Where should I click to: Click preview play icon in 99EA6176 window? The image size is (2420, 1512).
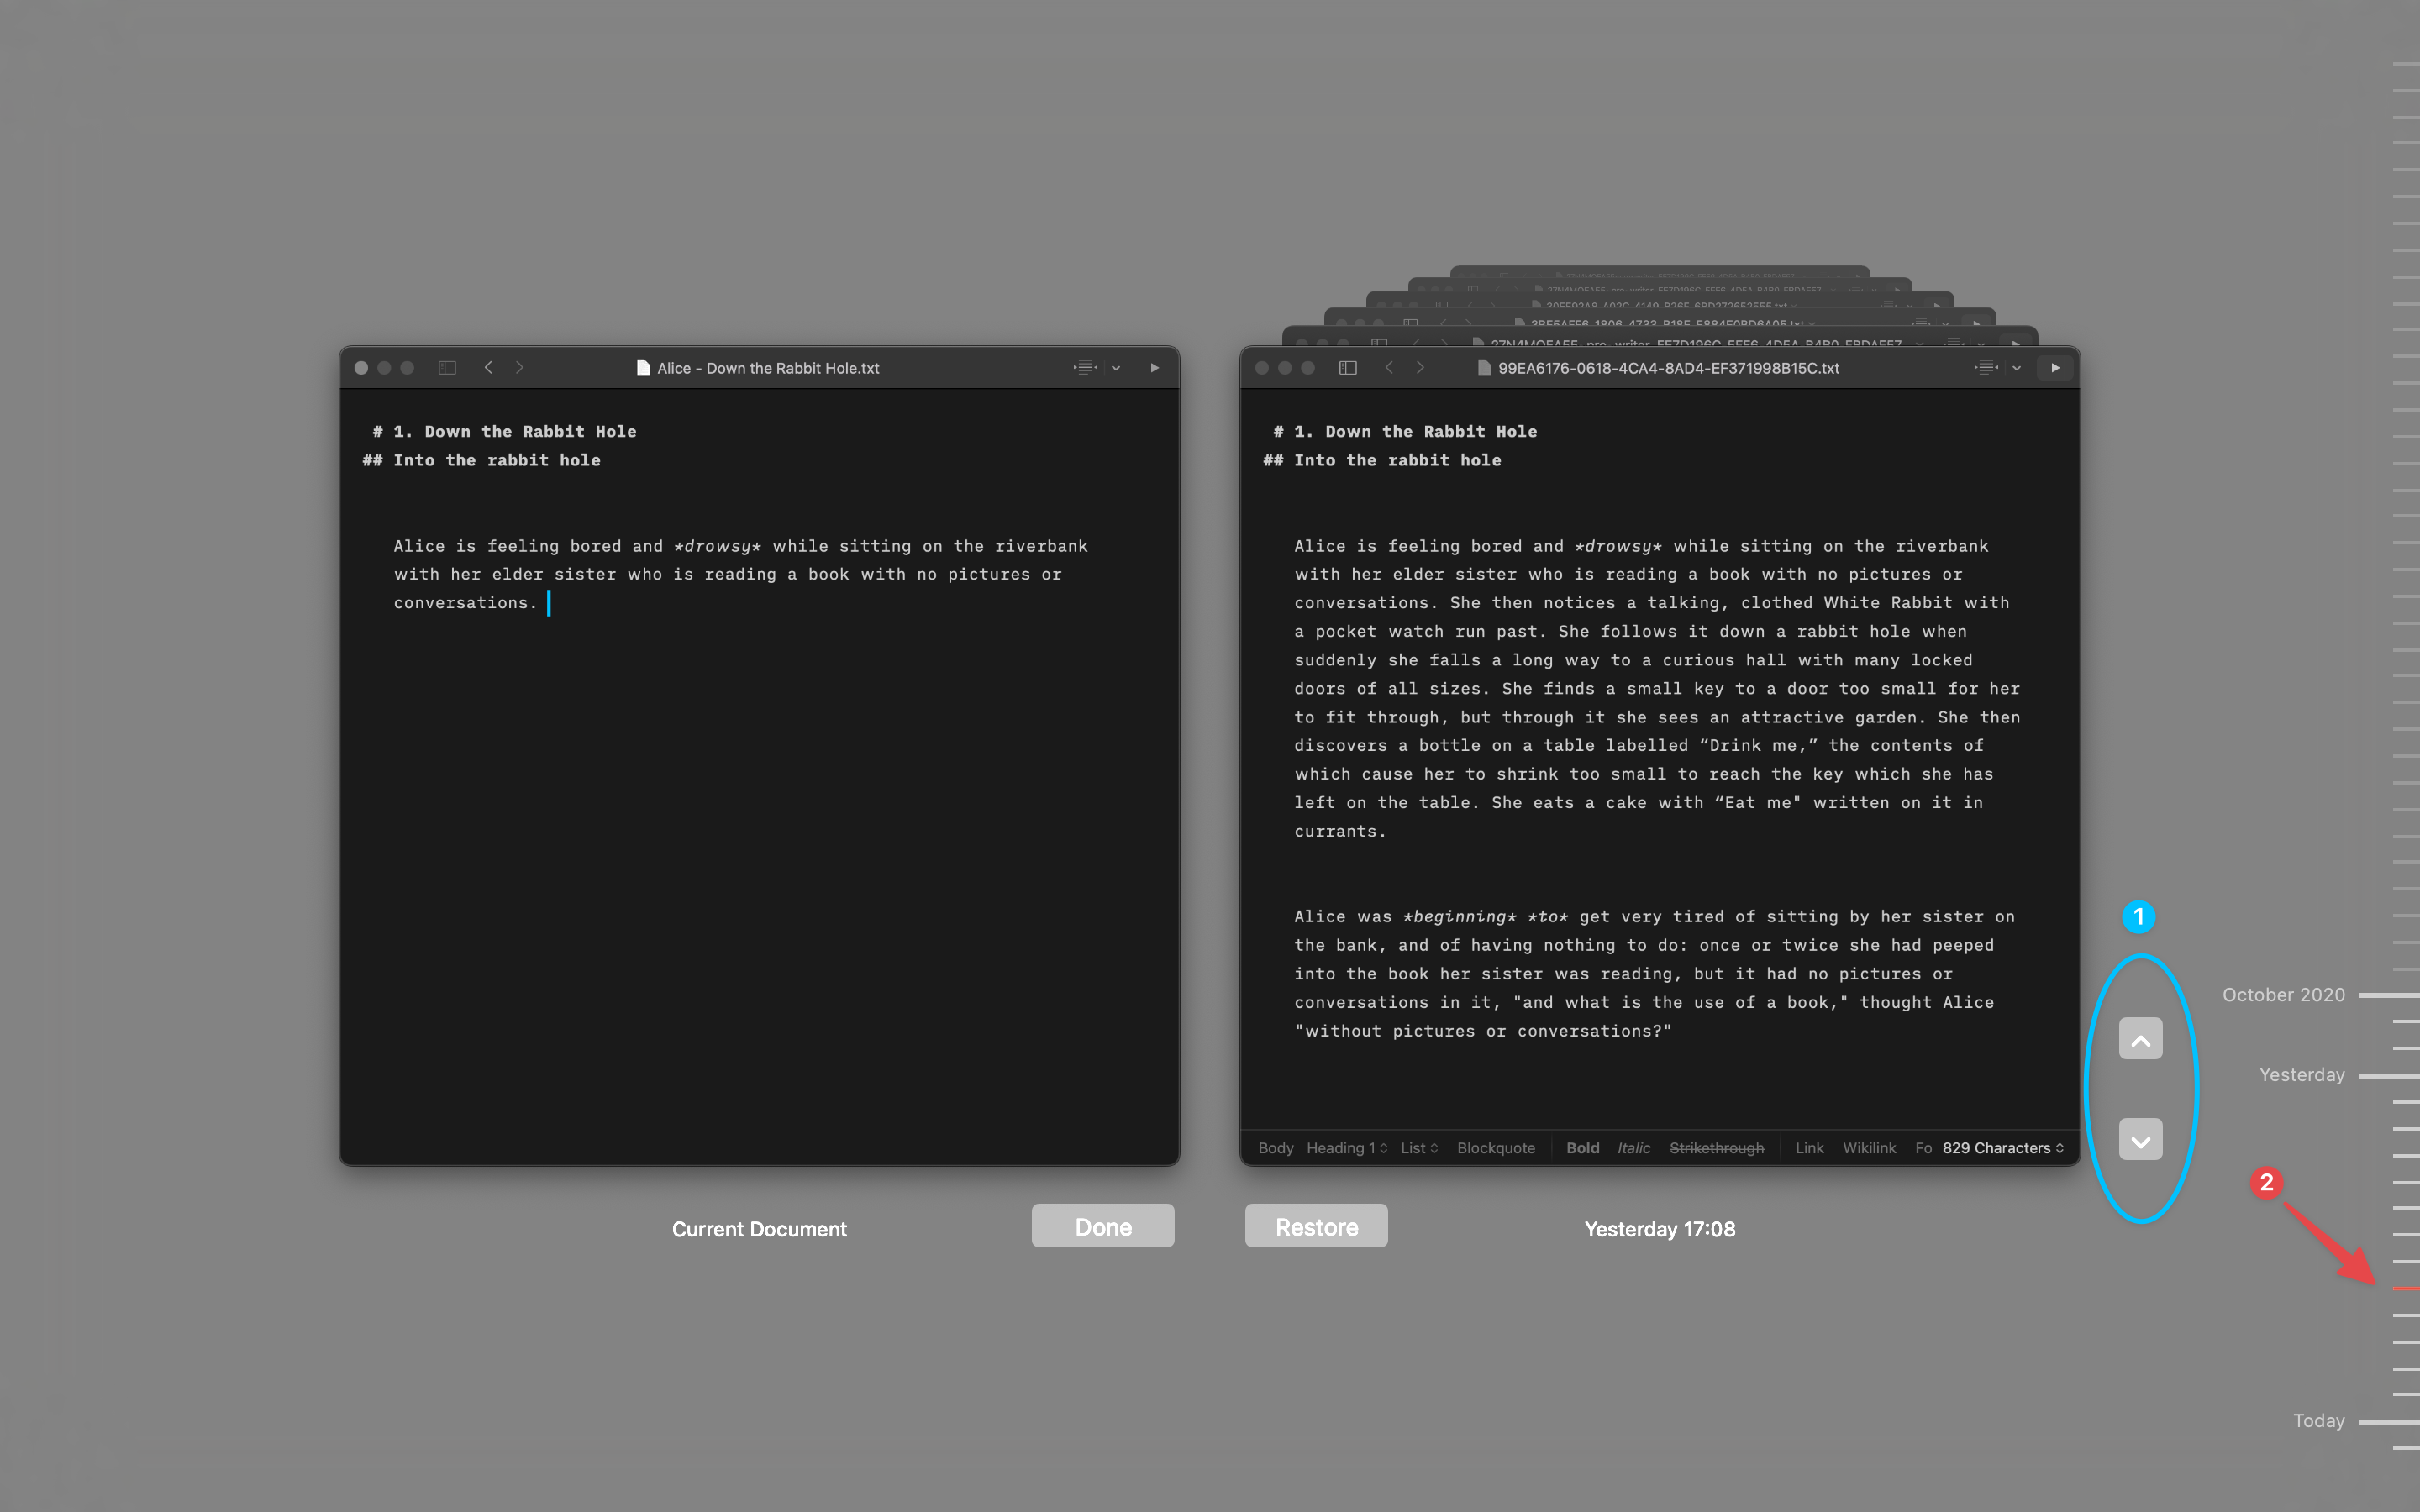pos(2055,368)
